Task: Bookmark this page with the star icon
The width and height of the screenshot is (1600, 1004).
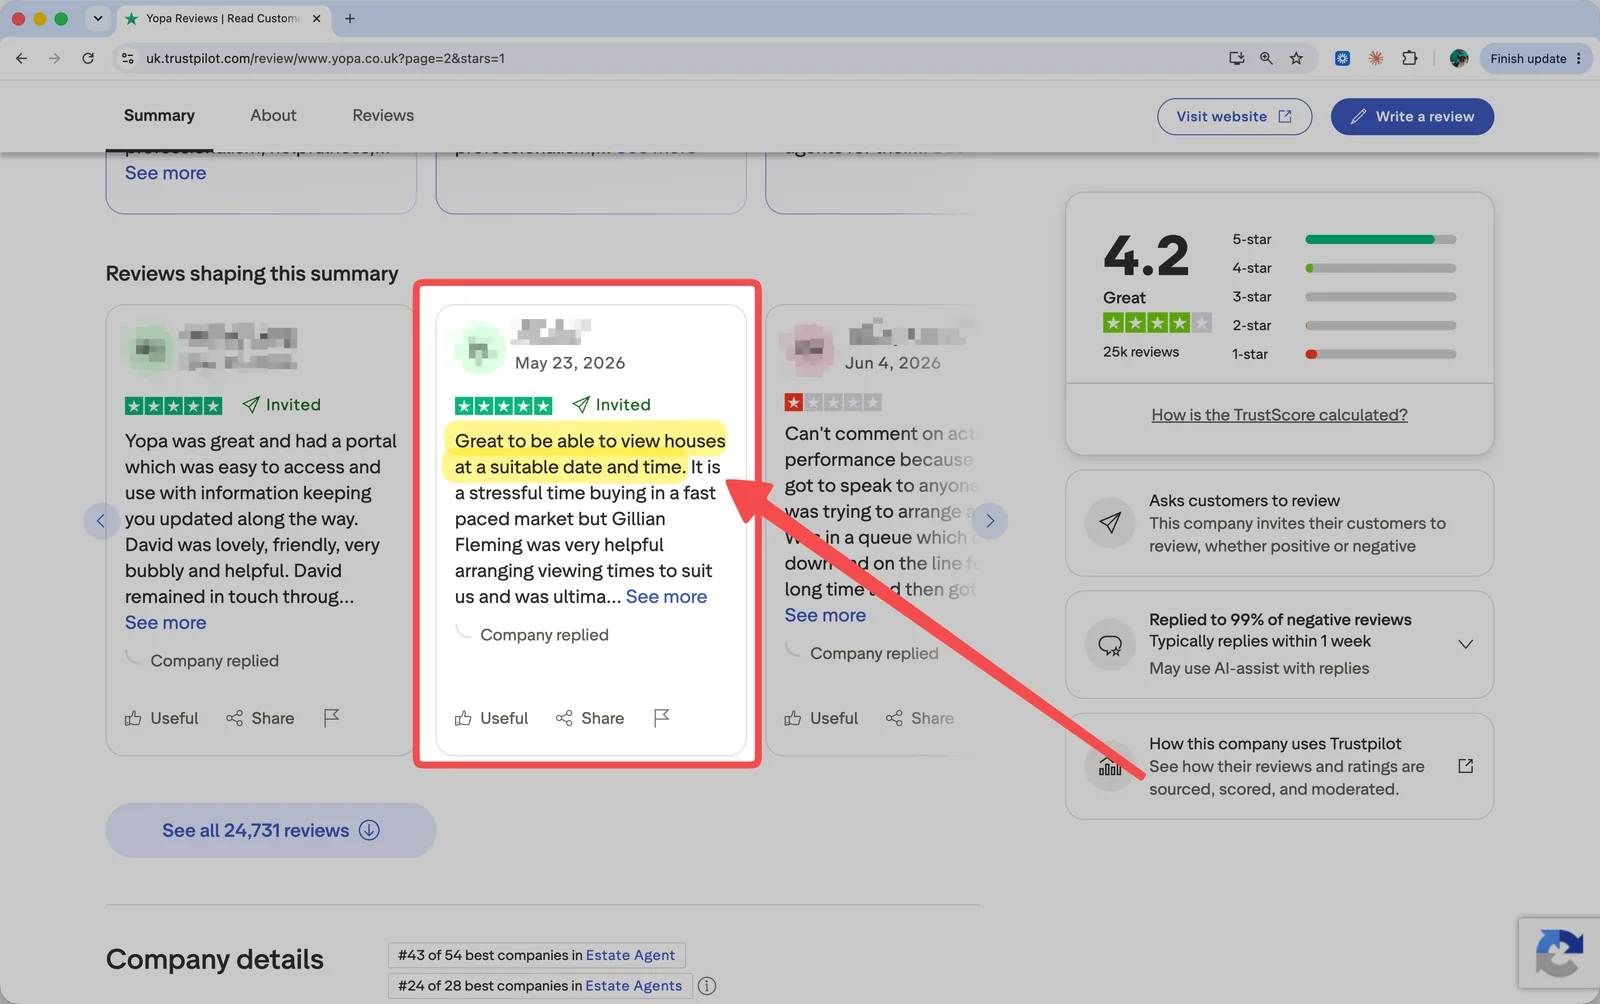Action: tap(1296, 58)
